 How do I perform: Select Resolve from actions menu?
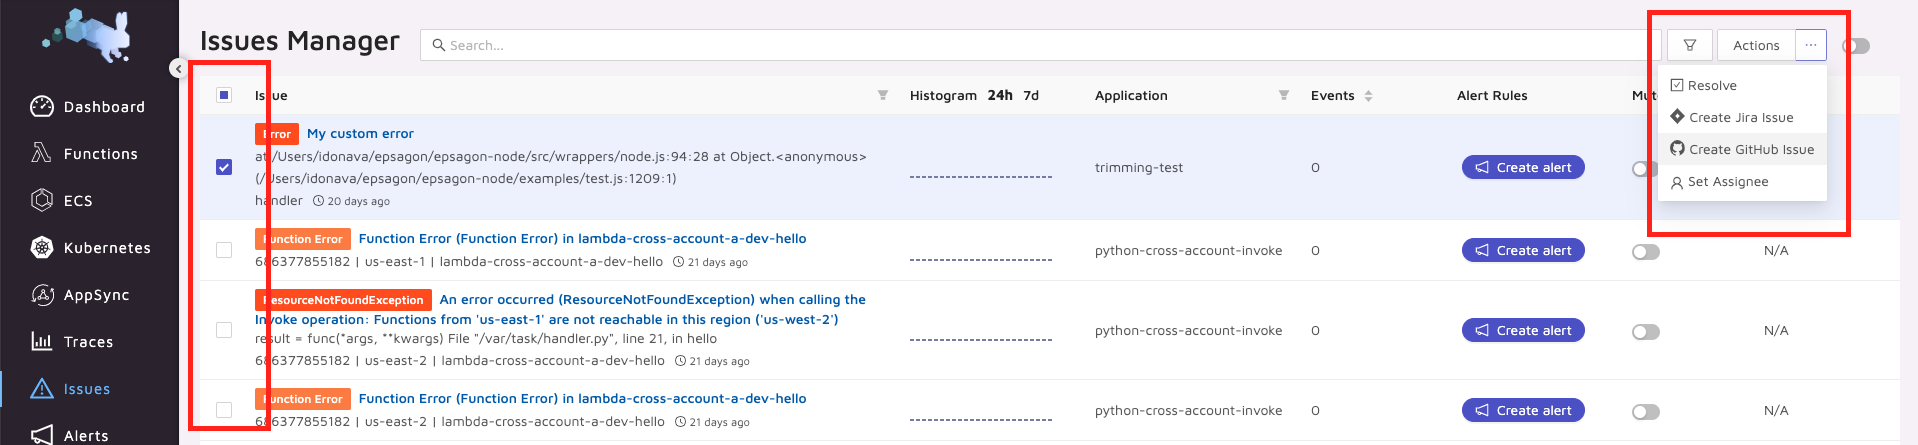point(1742,86)
